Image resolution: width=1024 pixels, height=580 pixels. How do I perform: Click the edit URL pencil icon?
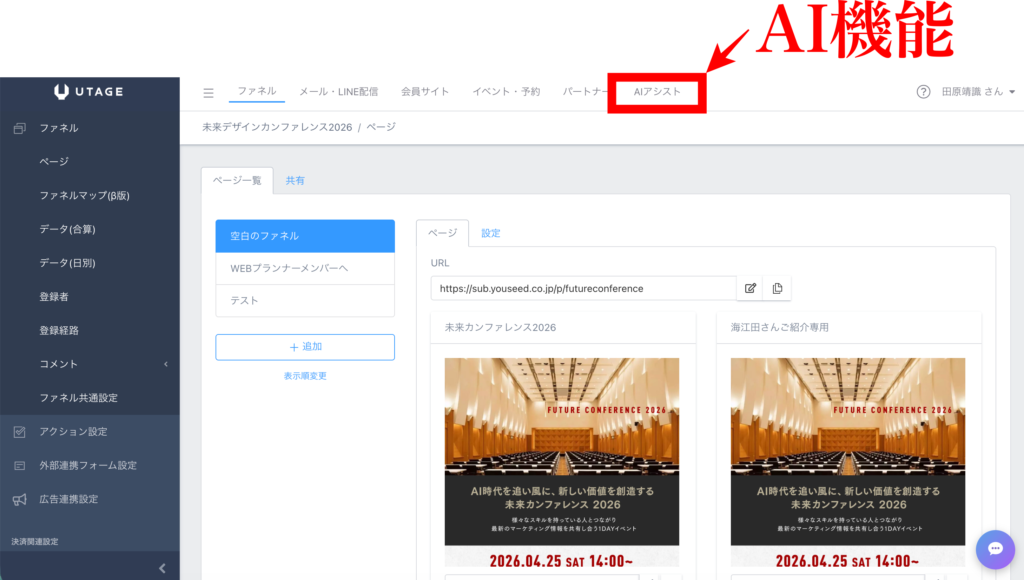point(750,288)
